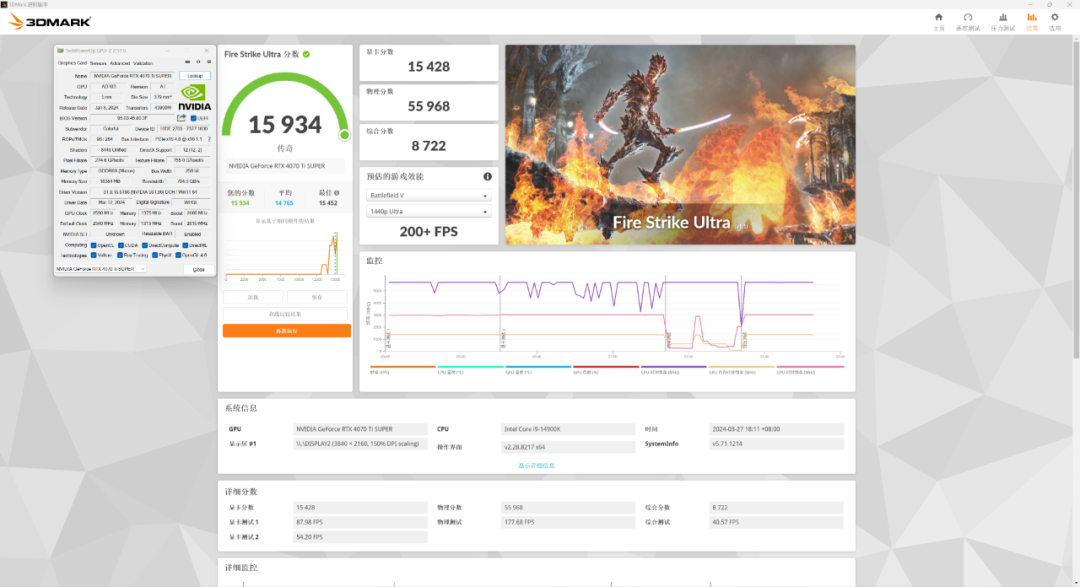
Task: Click the 3DMARK logo
Action: [50, 21]
